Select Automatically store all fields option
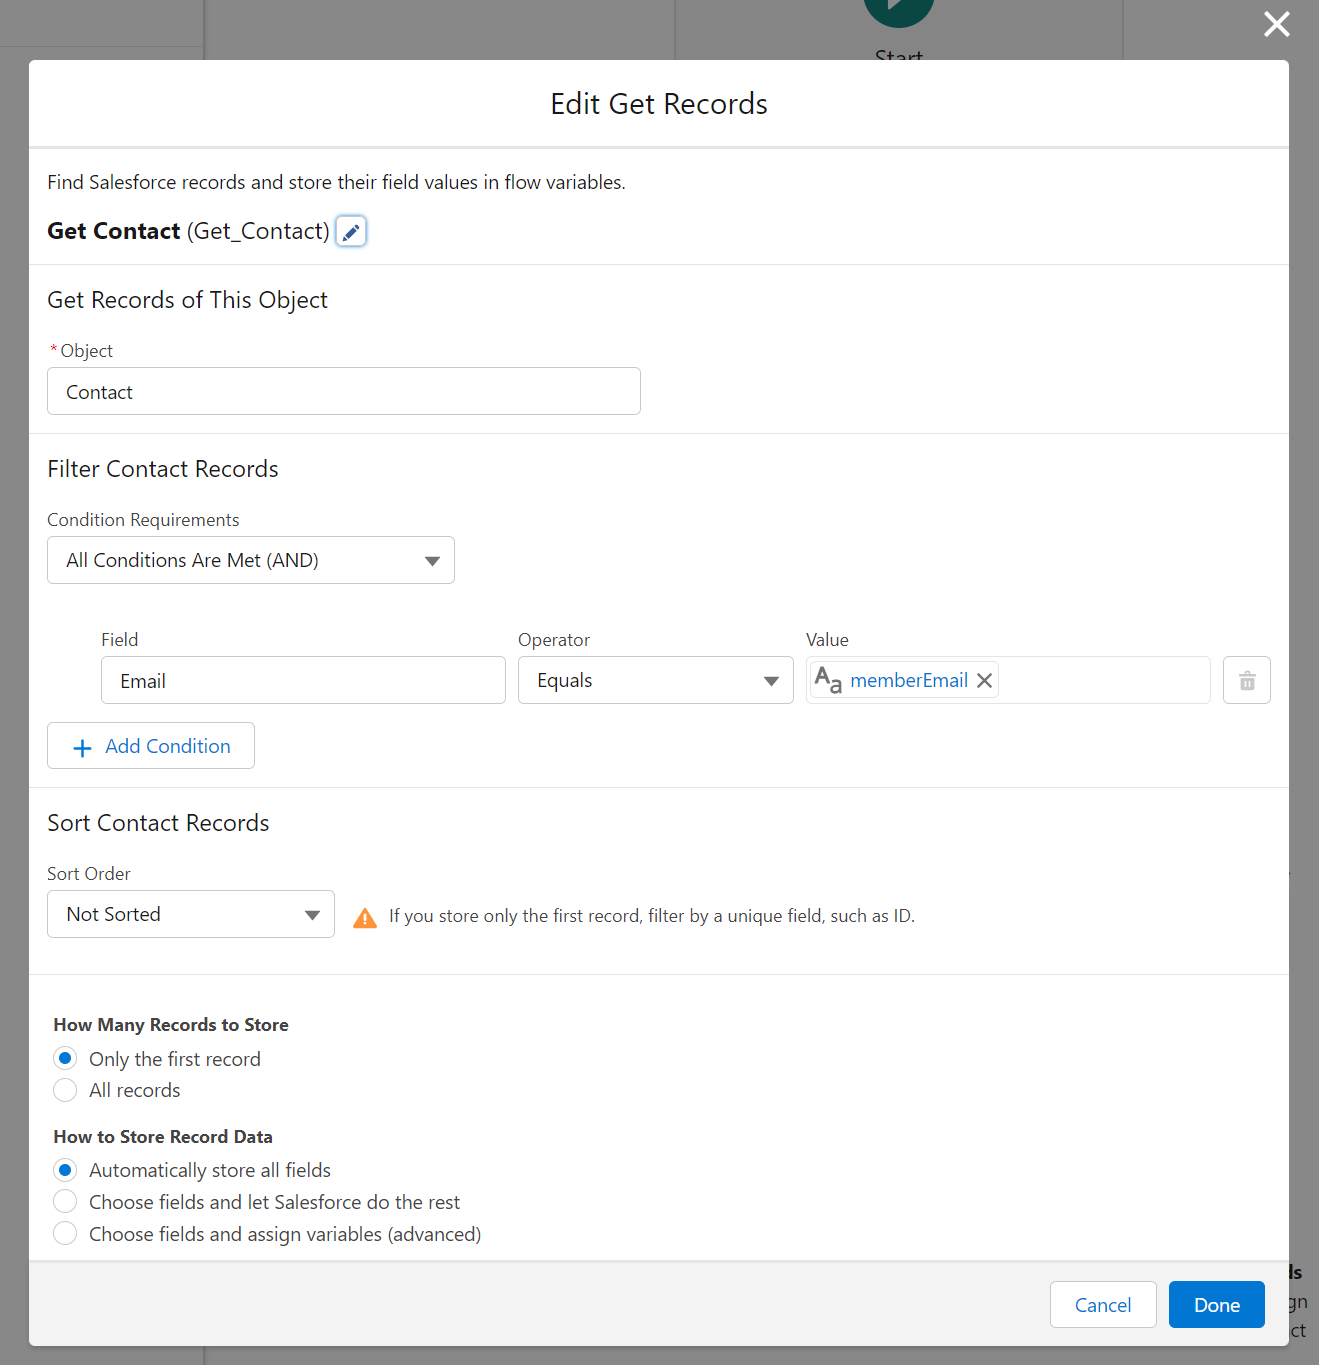The height and width of the screenshot is (1365, 1319). [65, 1170]
